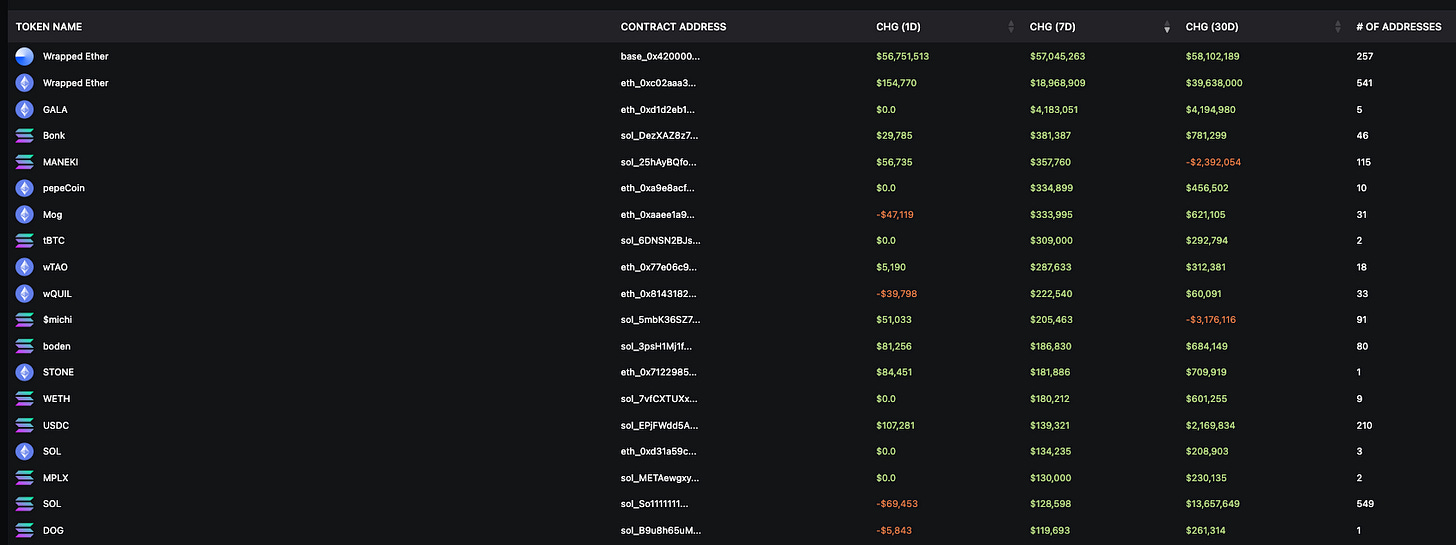Click the CHG (30D) header label

(1211, 26)
